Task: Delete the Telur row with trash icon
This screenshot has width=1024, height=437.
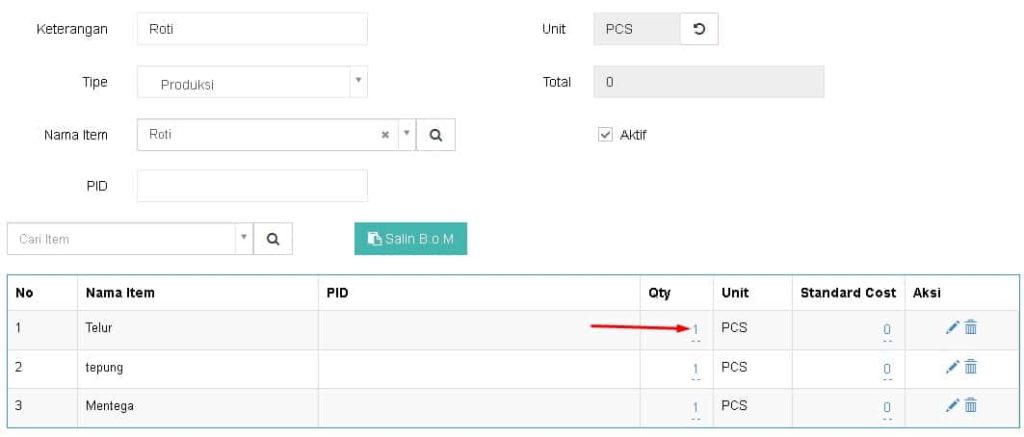Action: 970,327
